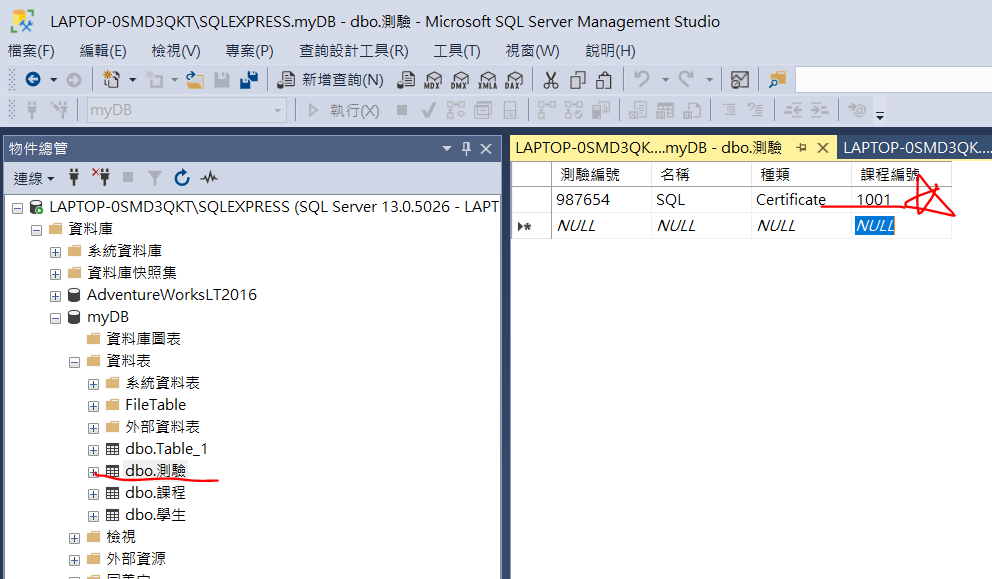Screen dimensions: 992x579
Task: Expand the 資料庫快照集 folder
Action: coord(56,274)
